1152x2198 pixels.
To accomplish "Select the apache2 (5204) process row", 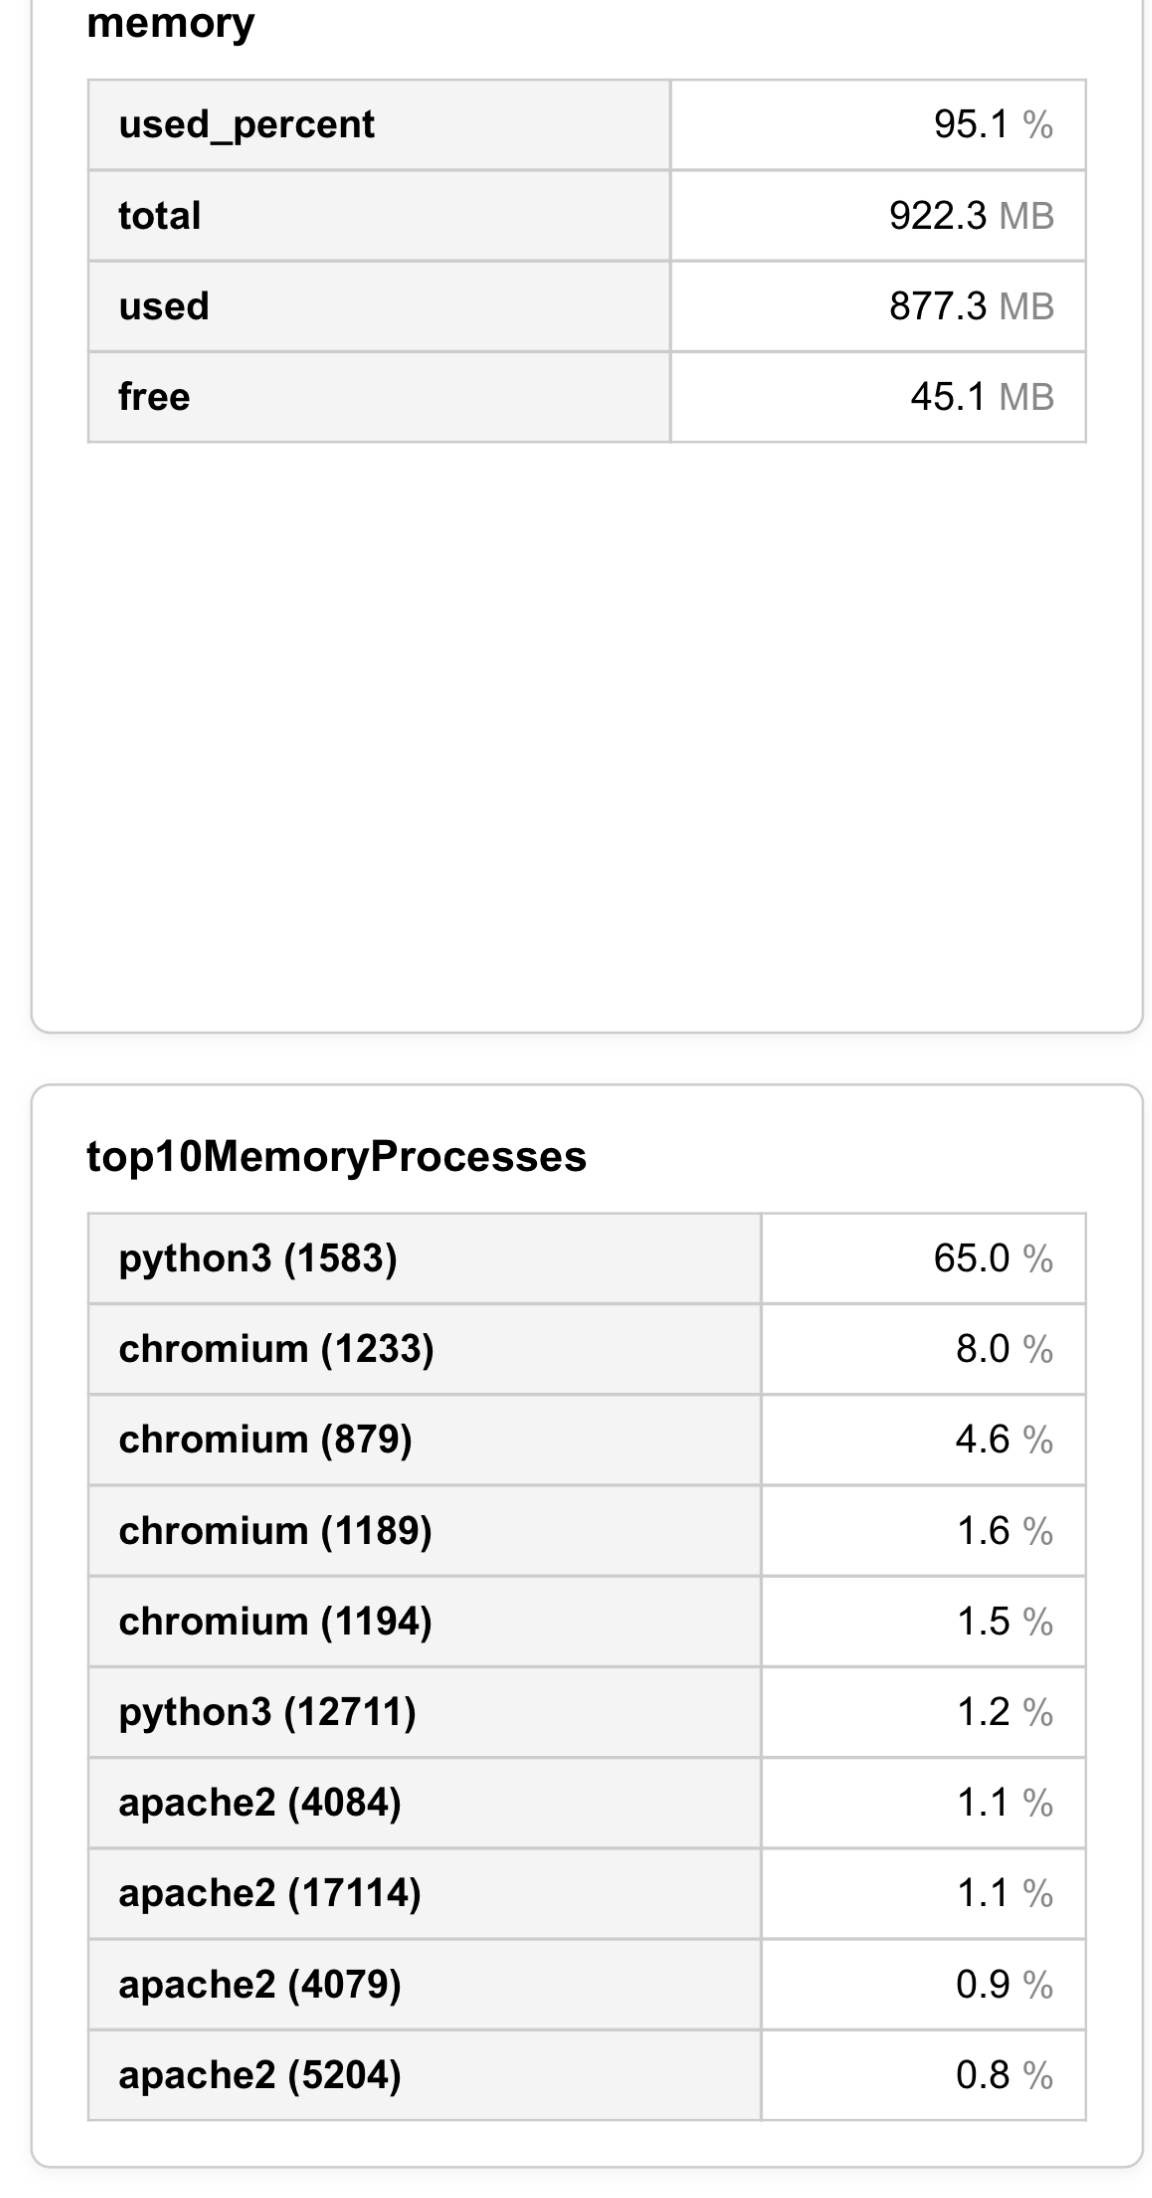I will point(260,2075).
